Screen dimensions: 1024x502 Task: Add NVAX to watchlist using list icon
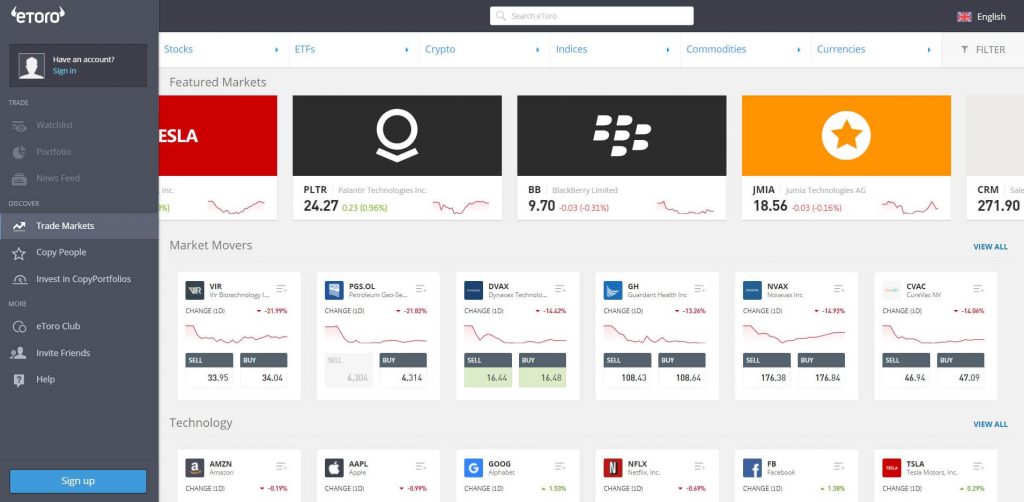pyautogui.click(x=840, y=288)
